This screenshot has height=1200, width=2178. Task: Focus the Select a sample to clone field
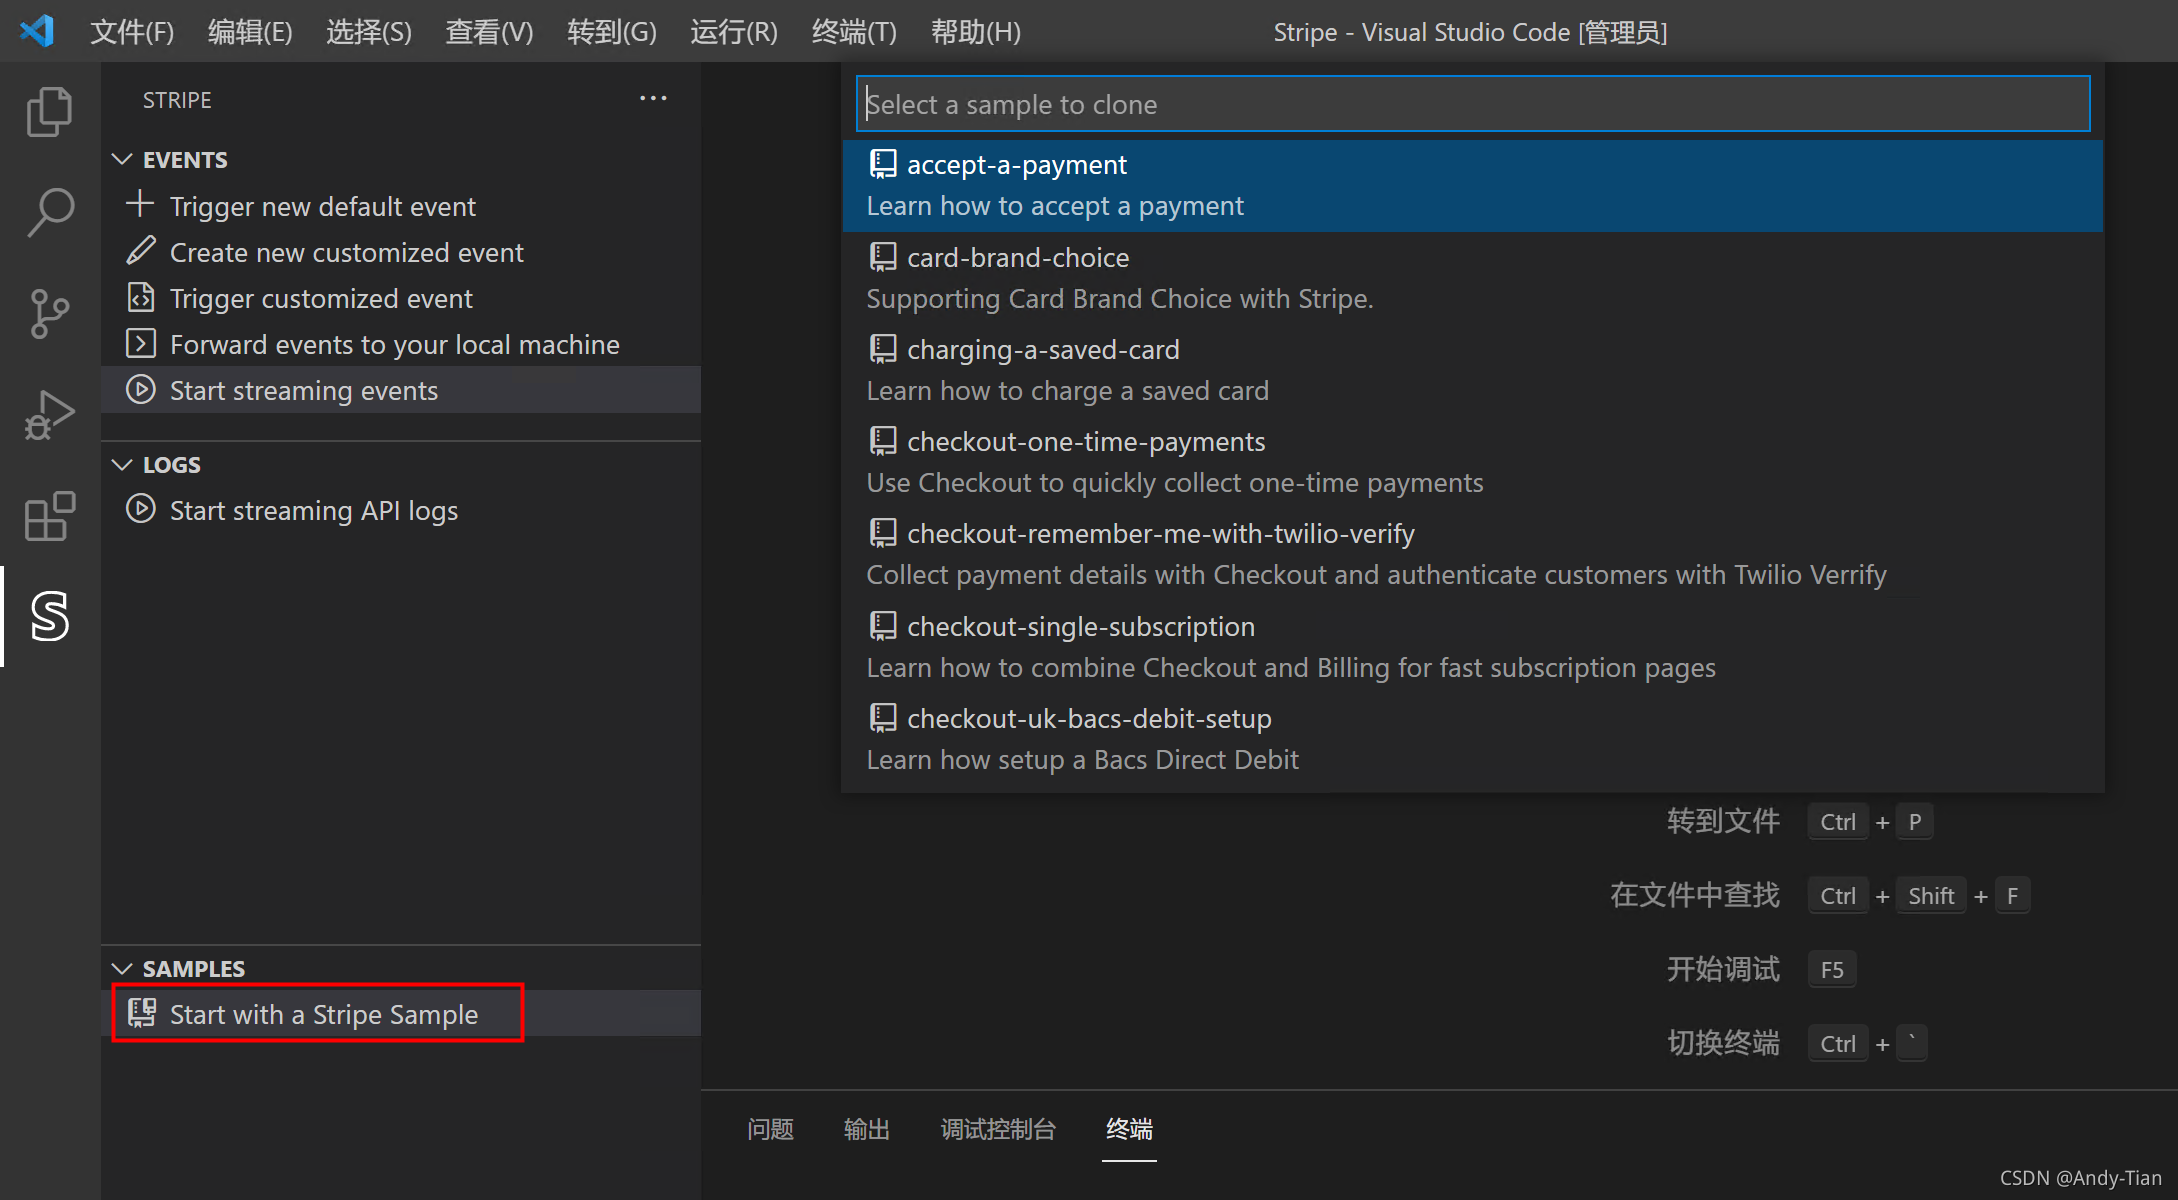coord(1472,104)
